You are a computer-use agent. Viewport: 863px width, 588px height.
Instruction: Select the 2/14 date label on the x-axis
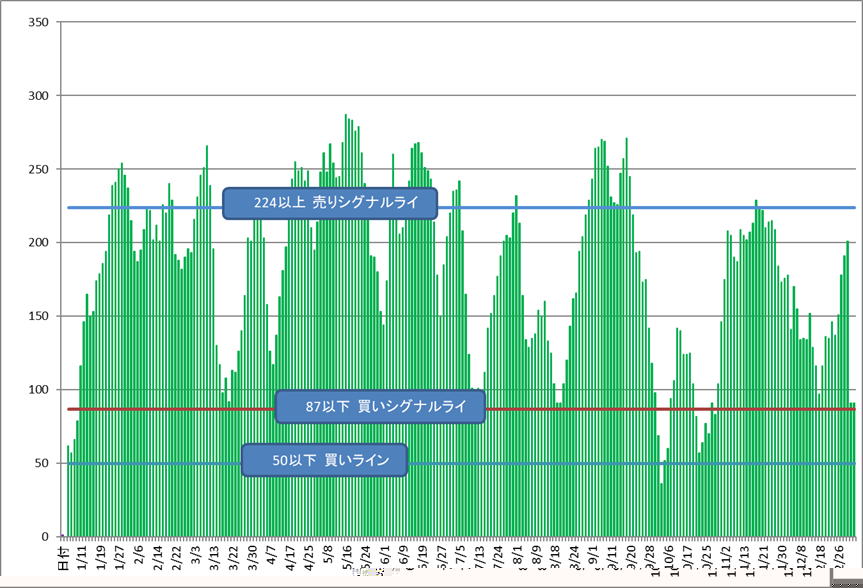click(x=158, y=556)
